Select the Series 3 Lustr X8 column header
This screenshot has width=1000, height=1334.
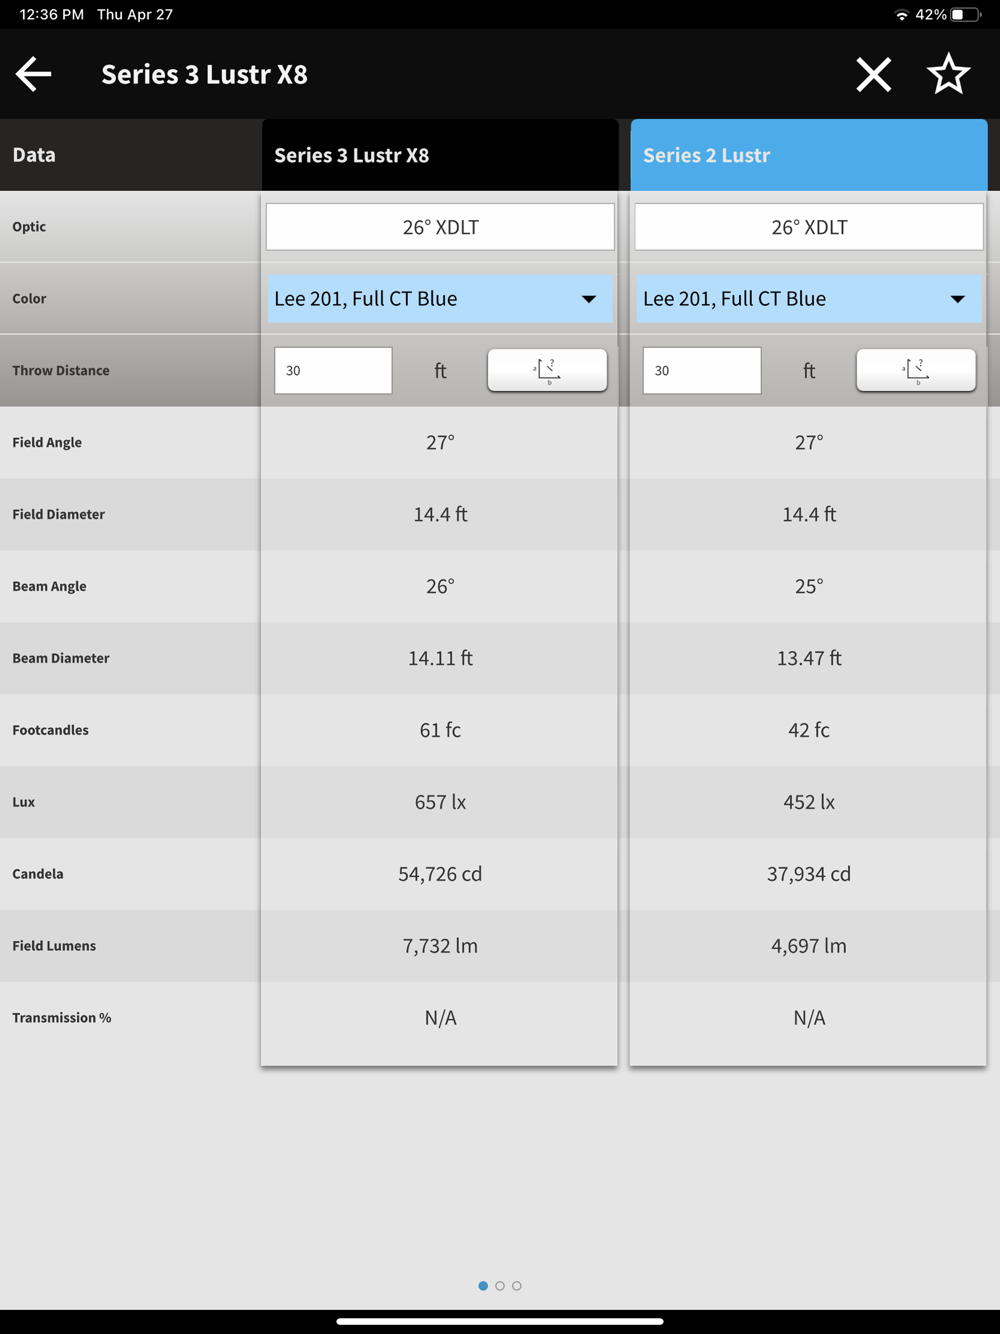(440, 155)
